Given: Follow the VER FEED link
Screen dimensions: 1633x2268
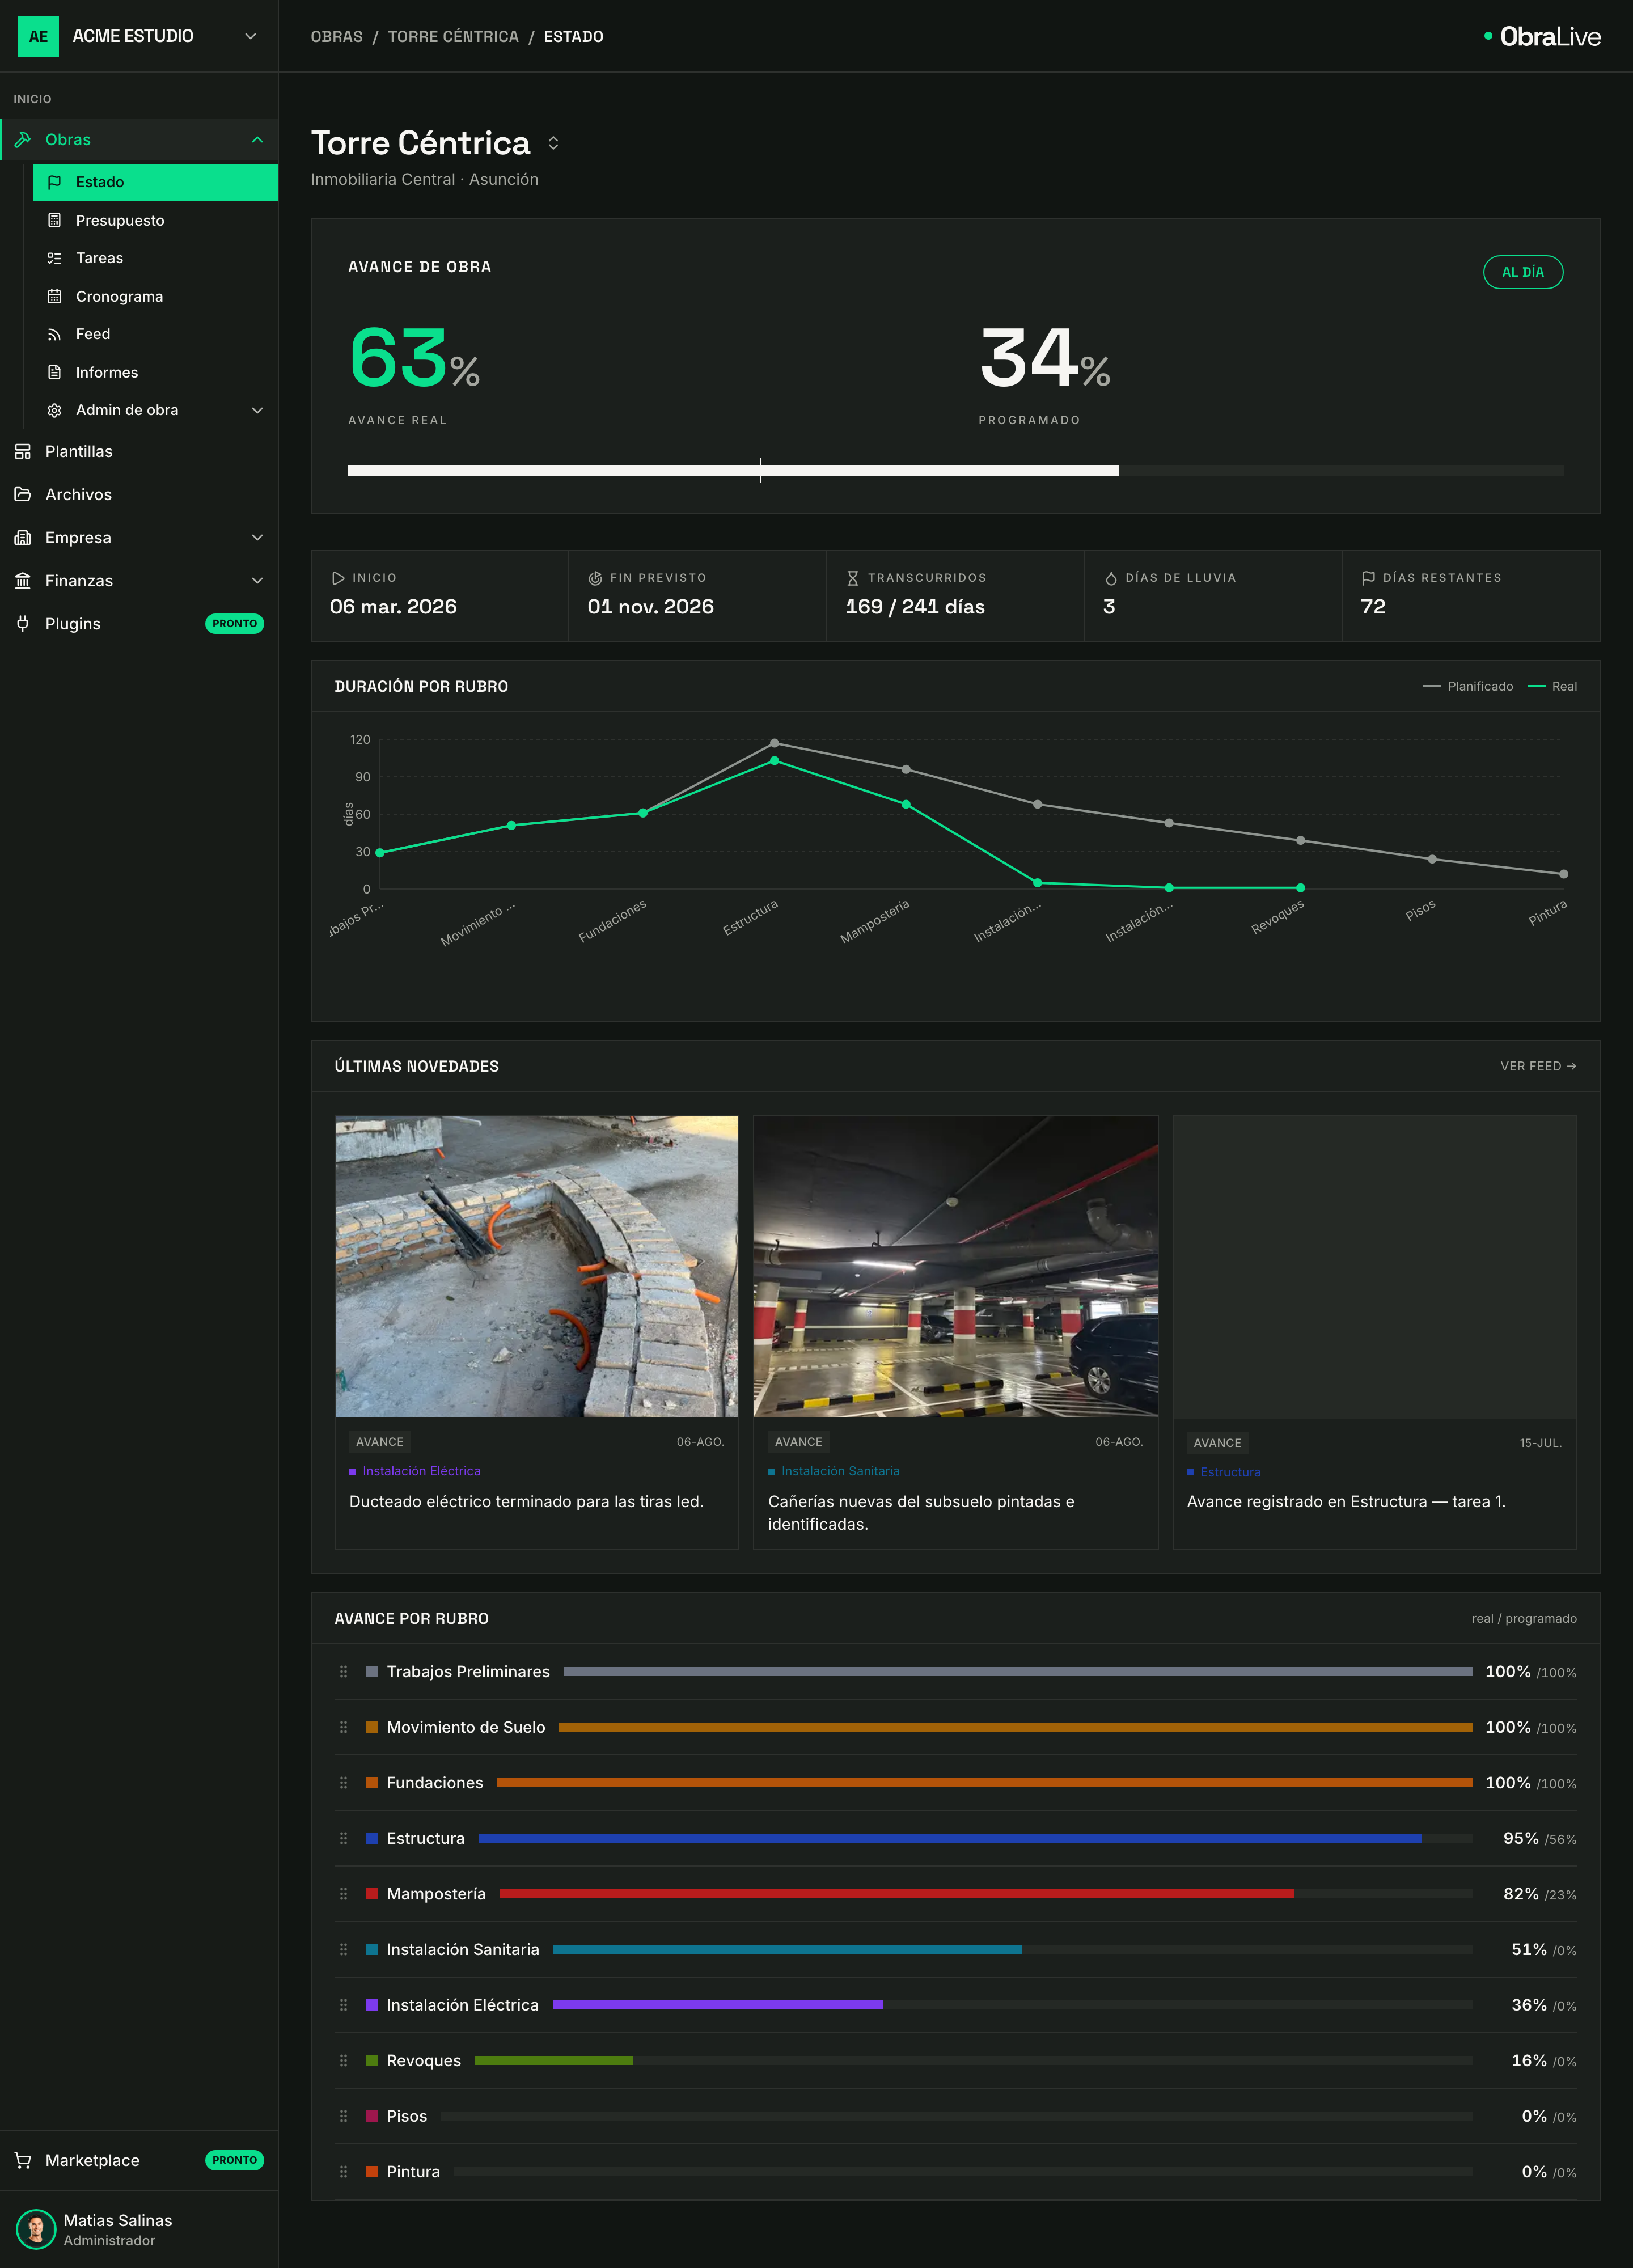Looking at the screenshot, I should click(x=1538, y=1066).
